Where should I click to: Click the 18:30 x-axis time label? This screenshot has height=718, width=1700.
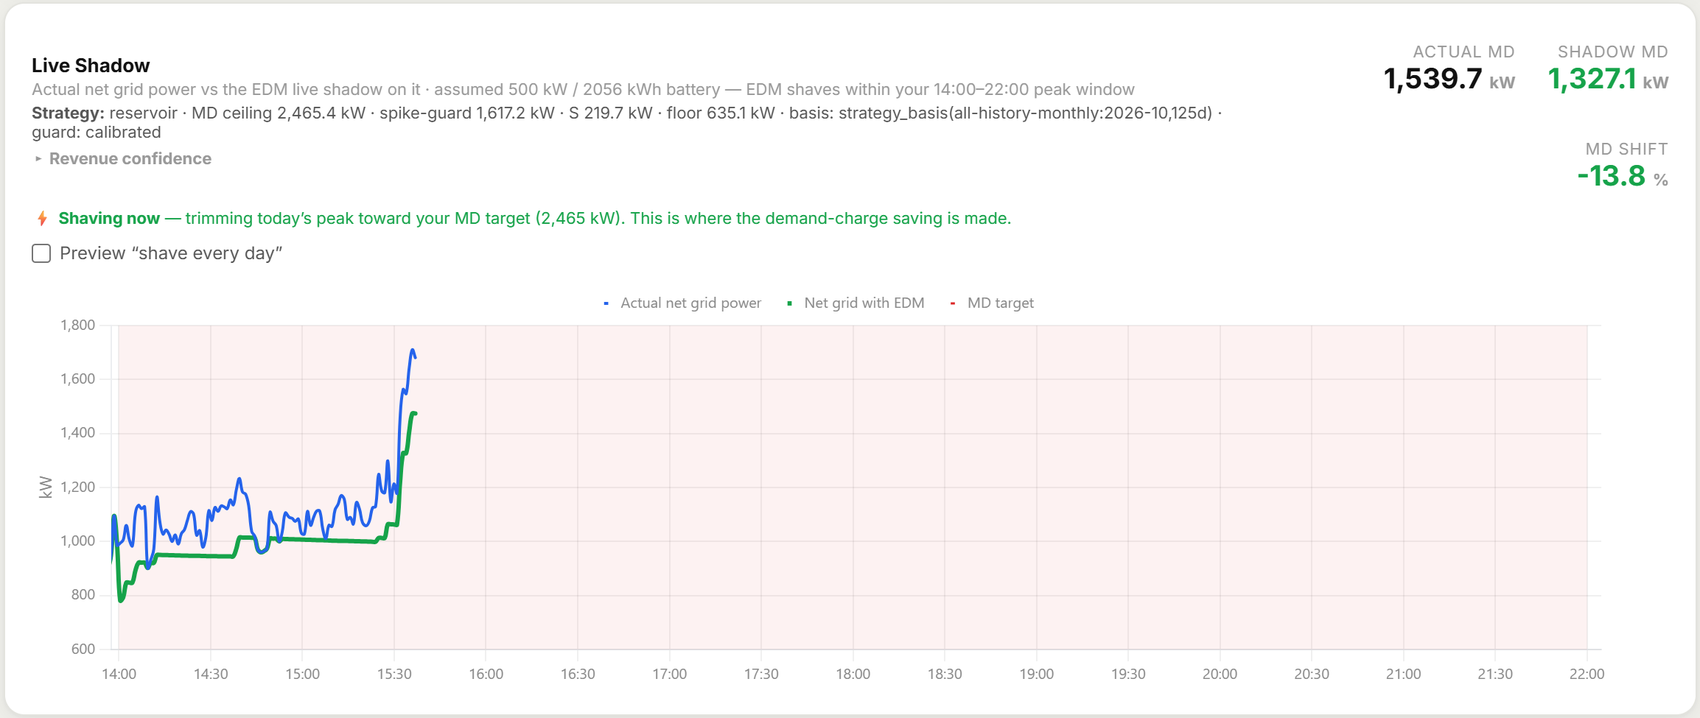tap(945, 674)
